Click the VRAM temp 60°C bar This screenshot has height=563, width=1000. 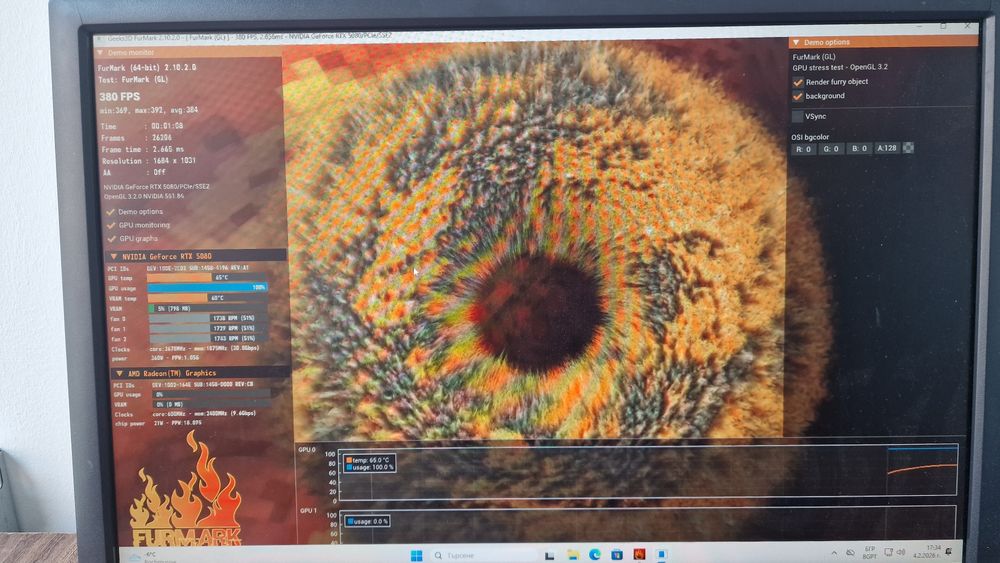[208, 298]
